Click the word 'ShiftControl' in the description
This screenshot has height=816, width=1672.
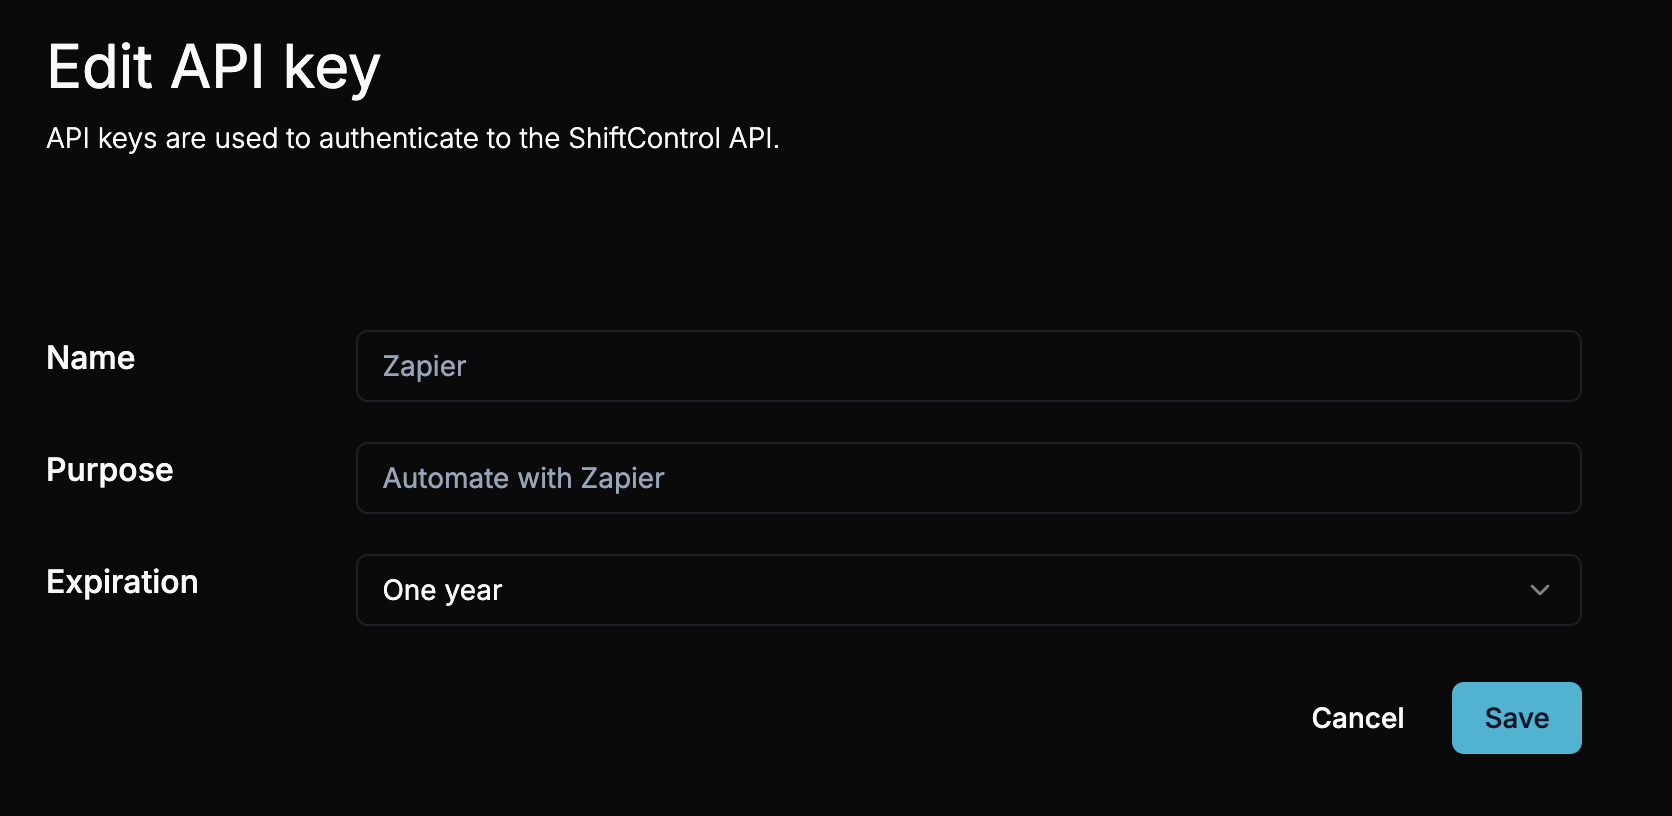coord(644,138)
